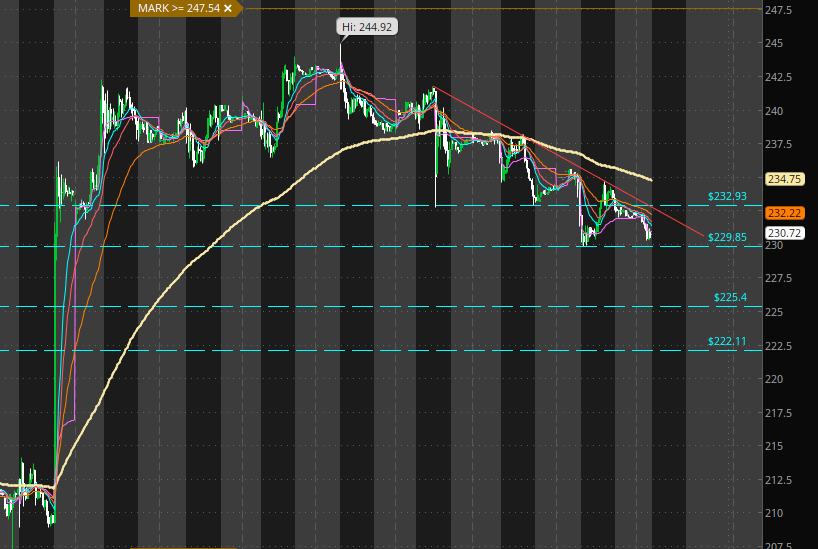Click the 247.5 axis label

coord(778,10)
